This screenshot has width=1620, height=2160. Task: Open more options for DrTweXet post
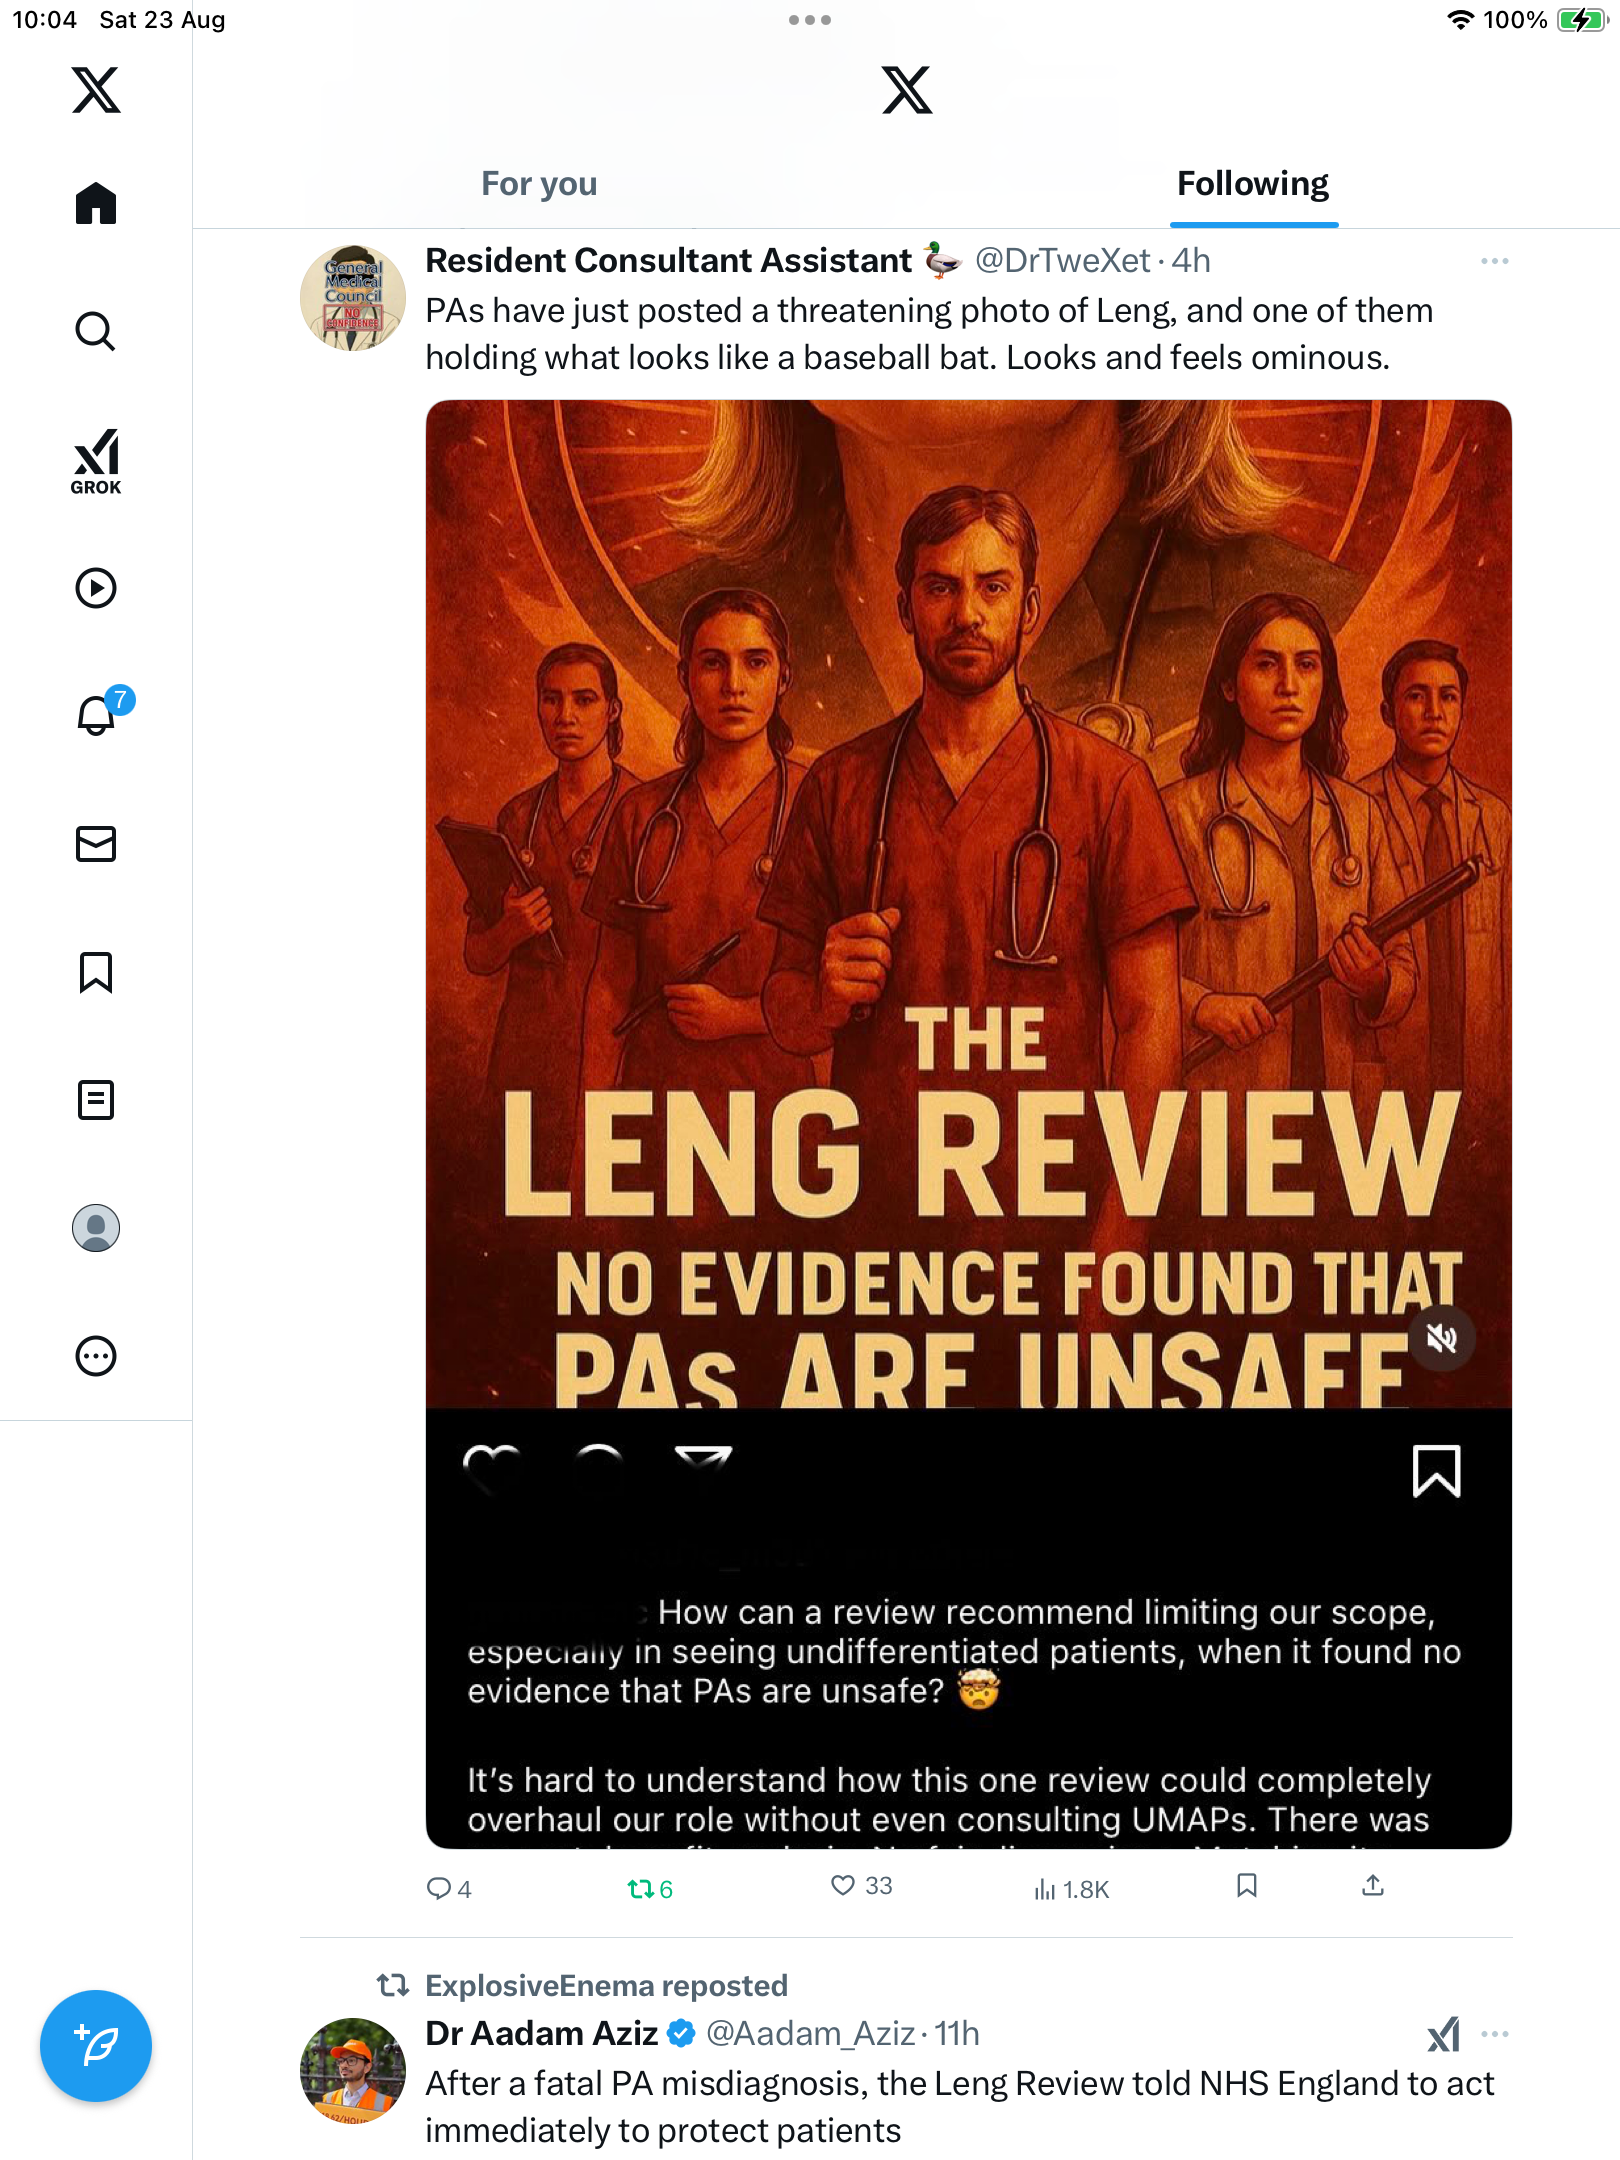click(x=1495, y=261)
